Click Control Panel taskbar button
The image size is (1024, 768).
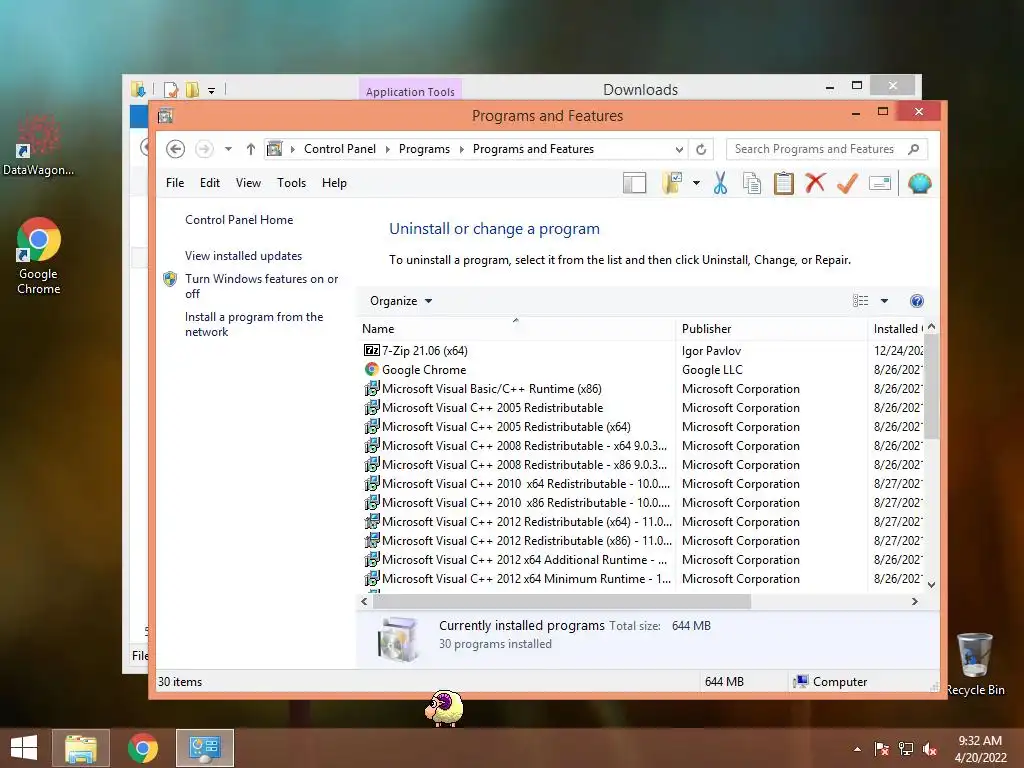(205, 748)
